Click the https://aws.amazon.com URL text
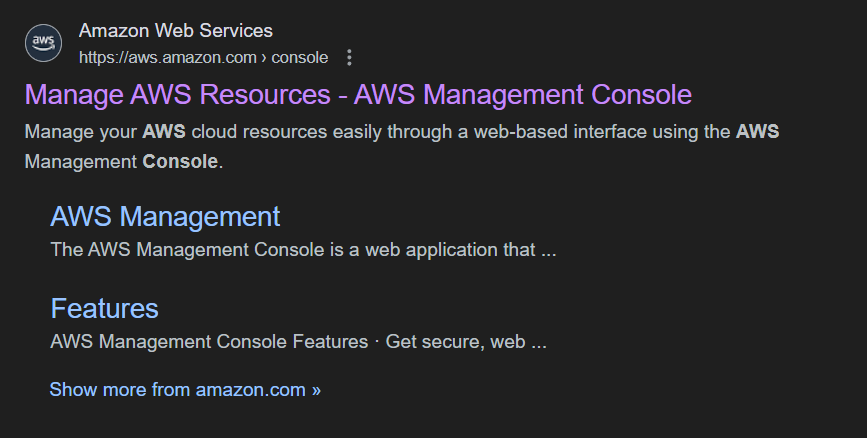This screenshot has width=867, height=438. pyautogui.click(x=167, y=58)
